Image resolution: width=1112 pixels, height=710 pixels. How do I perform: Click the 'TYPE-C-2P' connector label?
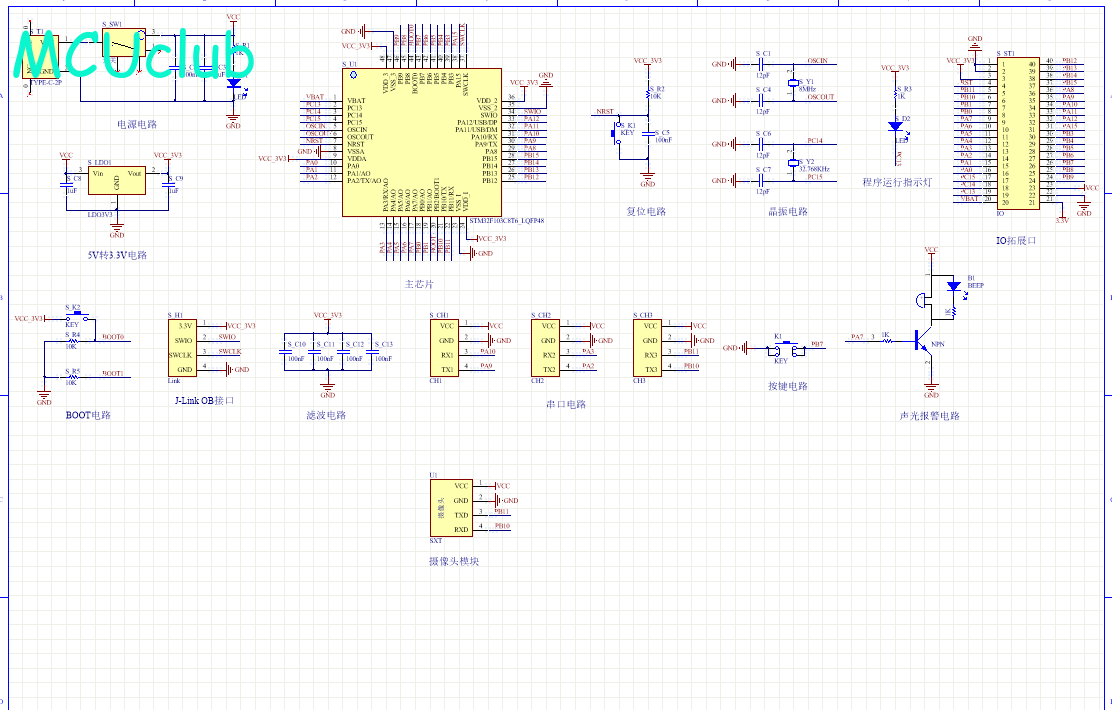(x=45, y=82)
